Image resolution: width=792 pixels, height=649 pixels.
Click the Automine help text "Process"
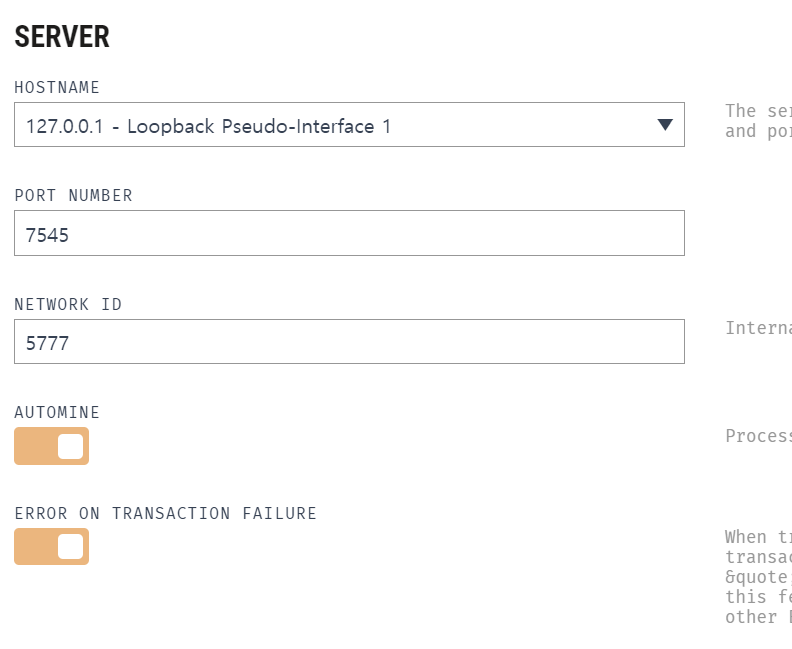point(758,436)
